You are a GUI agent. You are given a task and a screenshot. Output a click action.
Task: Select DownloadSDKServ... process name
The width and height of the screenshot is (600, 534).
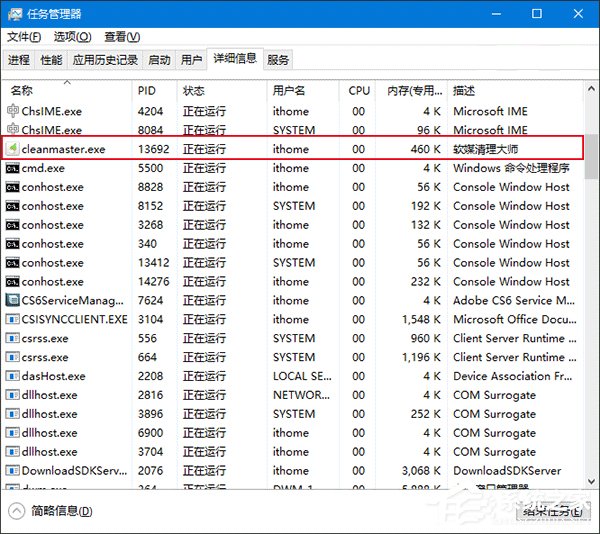[x=74, y=471]
